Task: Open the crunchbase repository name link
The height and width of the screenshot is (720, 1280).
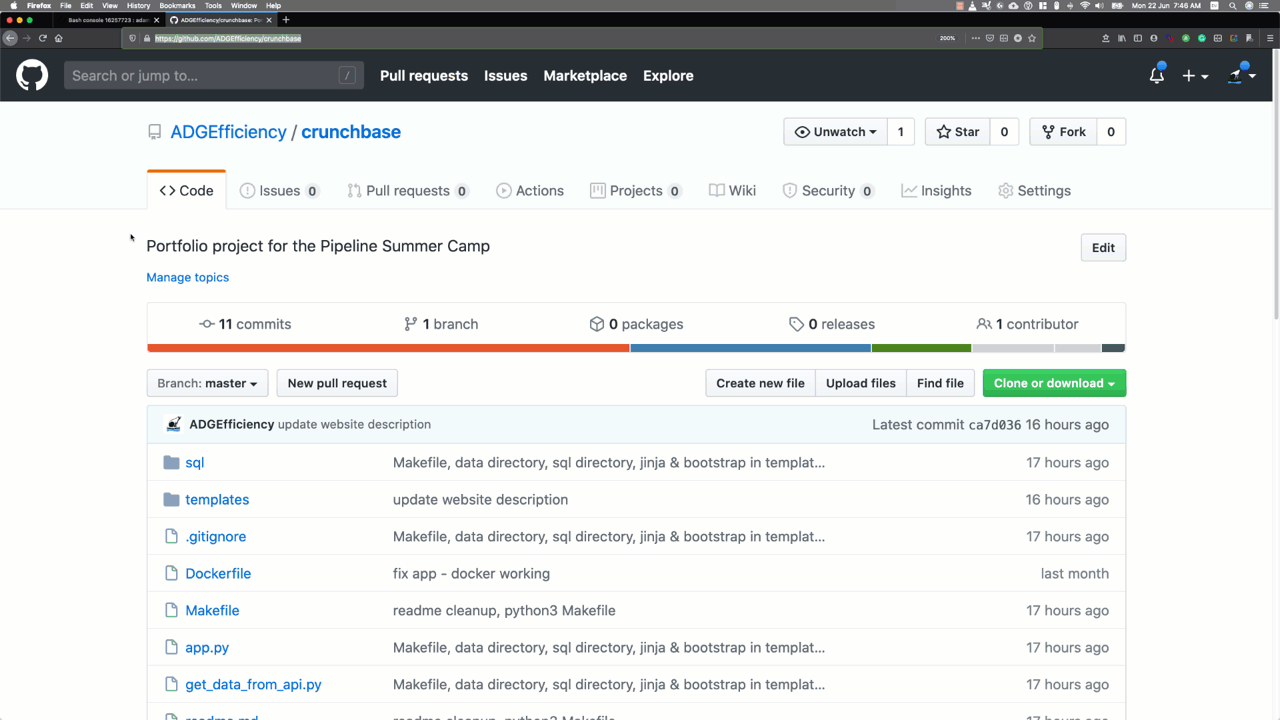Action: tap(351, 132)
